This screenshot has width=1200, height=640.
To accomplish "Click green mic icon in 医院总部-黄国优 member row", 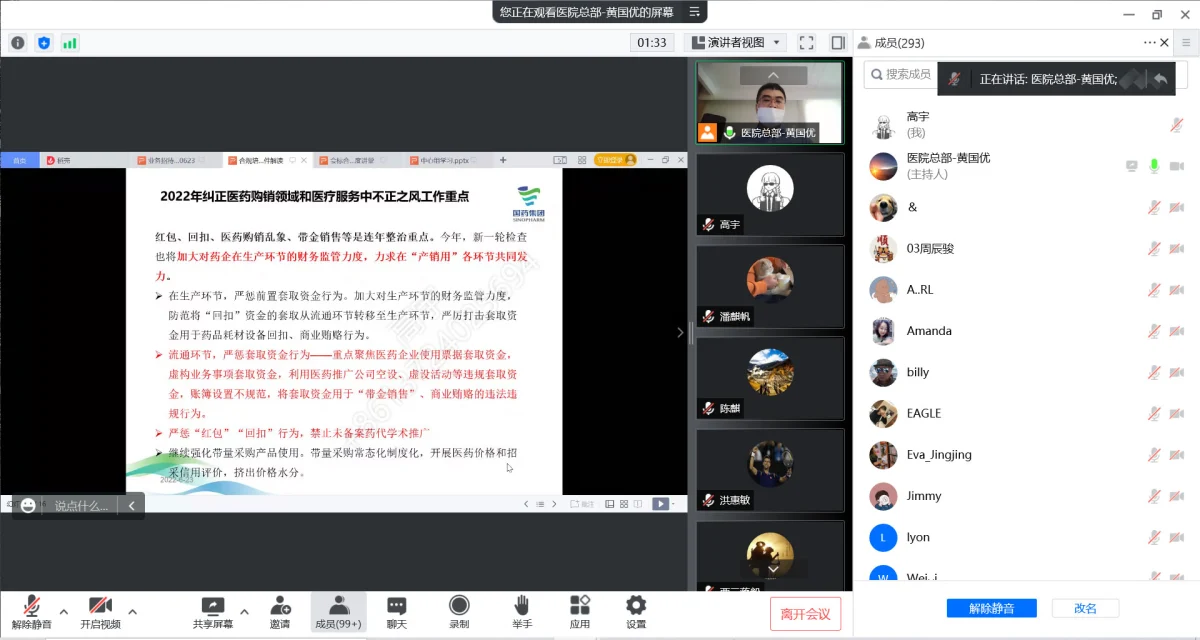I will click(1154, 166).
